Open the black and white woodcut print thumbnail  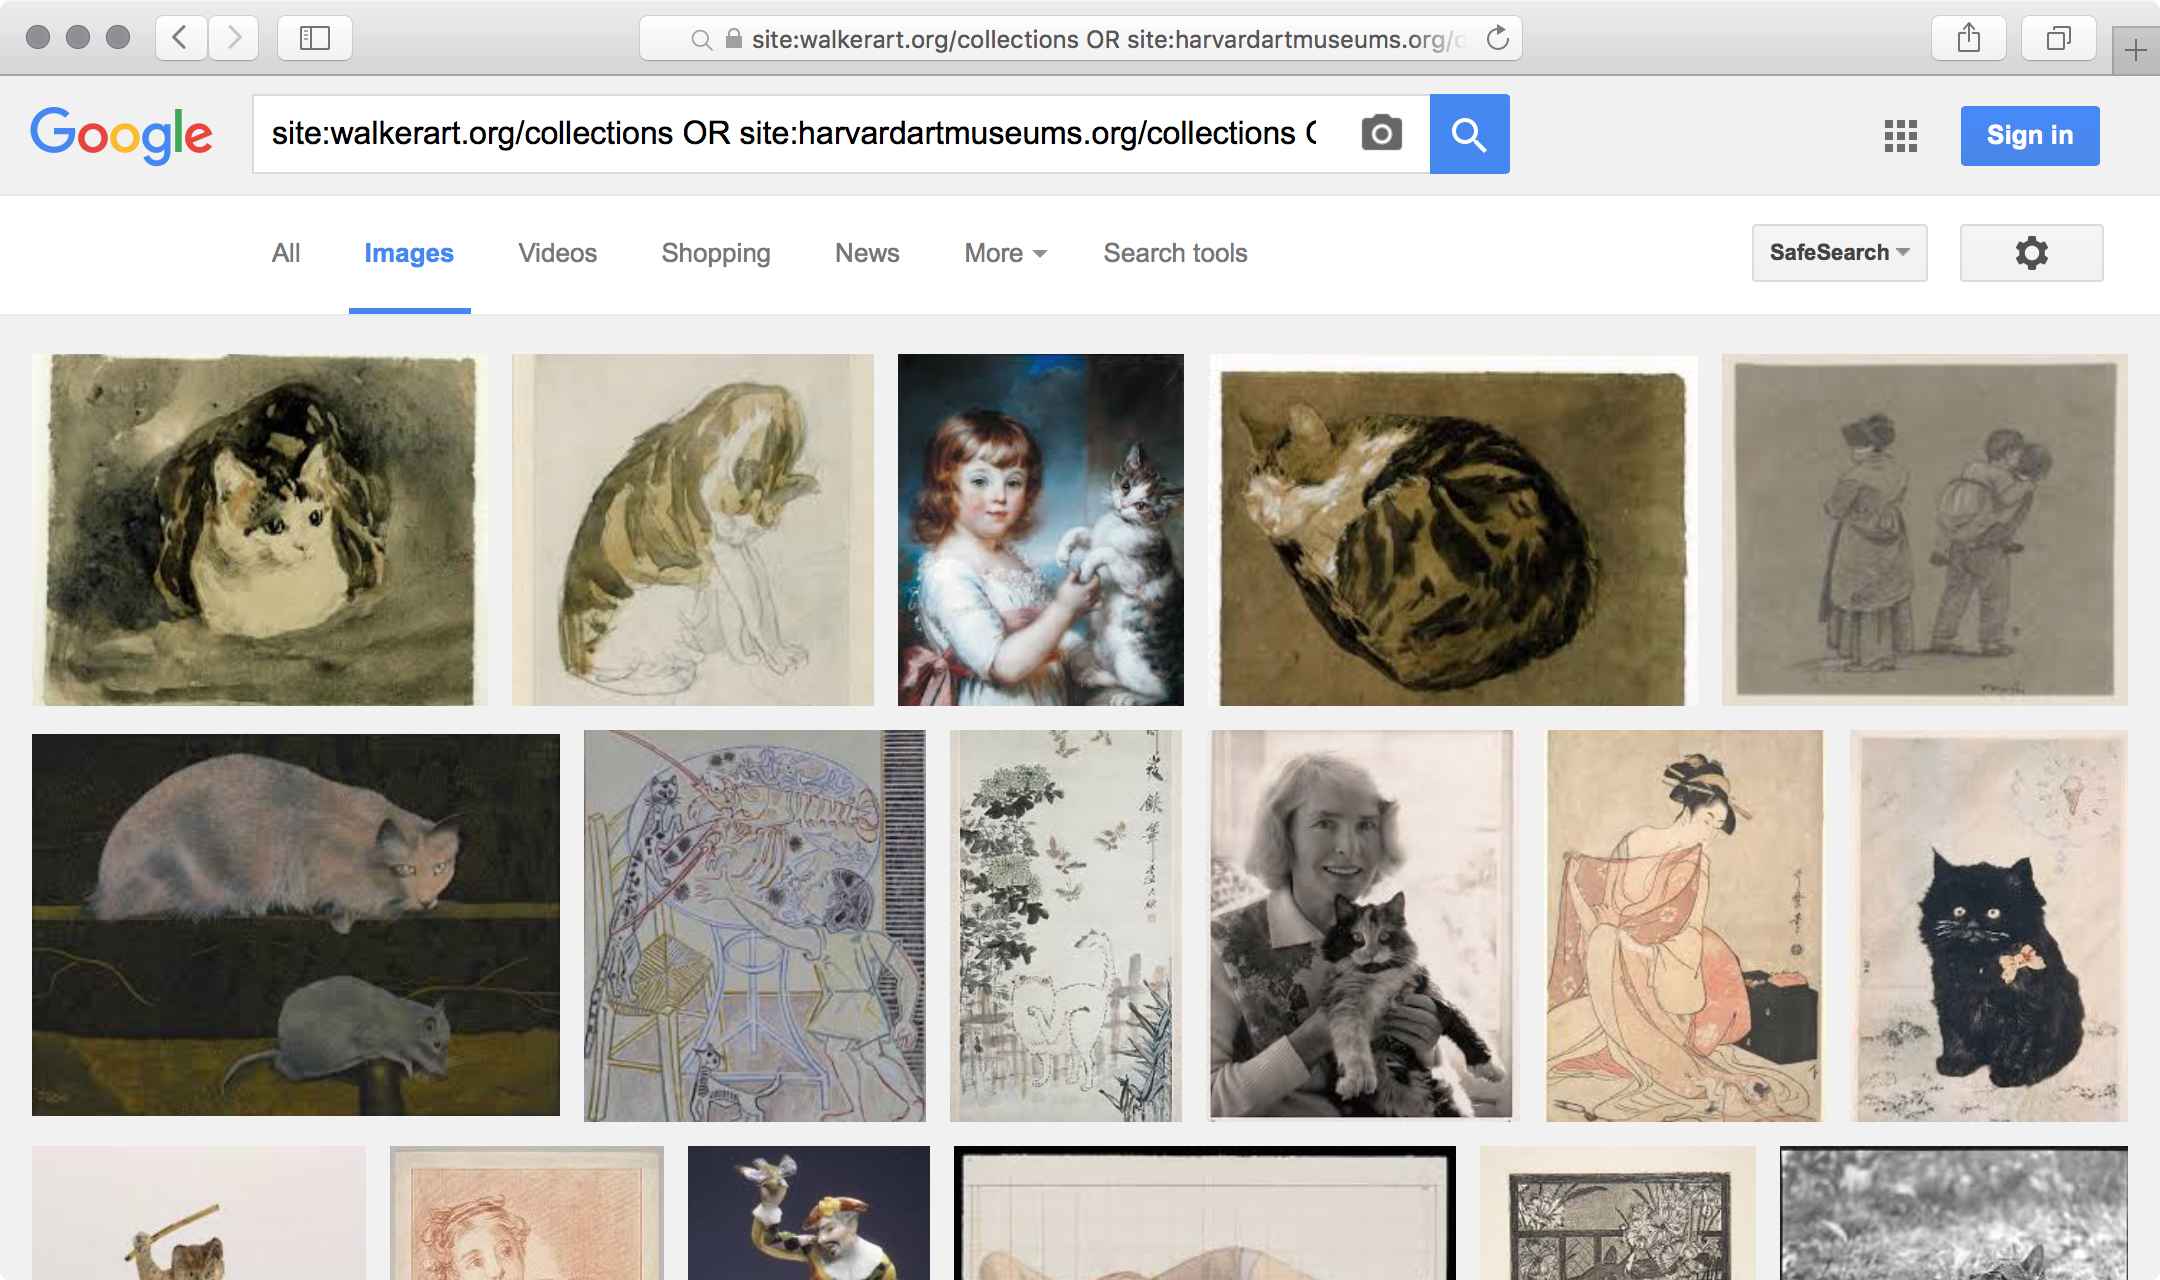[1618, 1213]
